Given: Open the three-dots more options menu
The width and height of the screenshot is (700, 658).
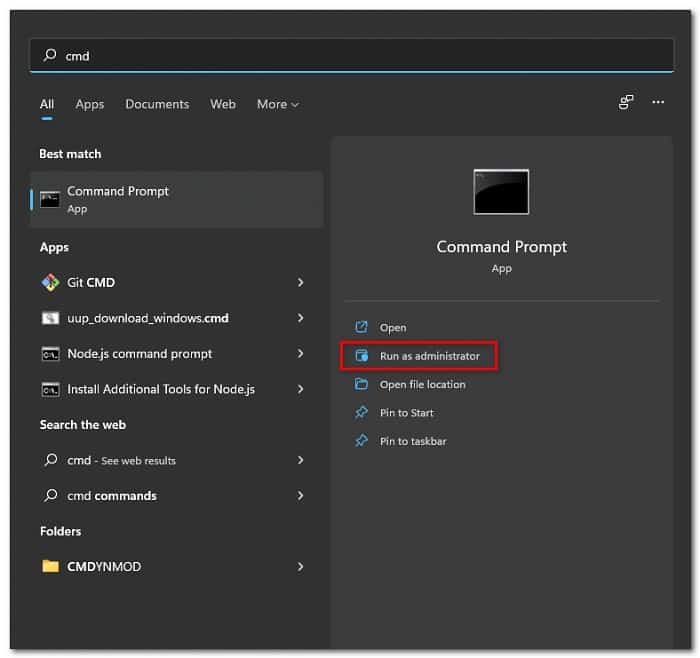Looking at the screenshot, I should pyautogui.click(x=658, y=102).
